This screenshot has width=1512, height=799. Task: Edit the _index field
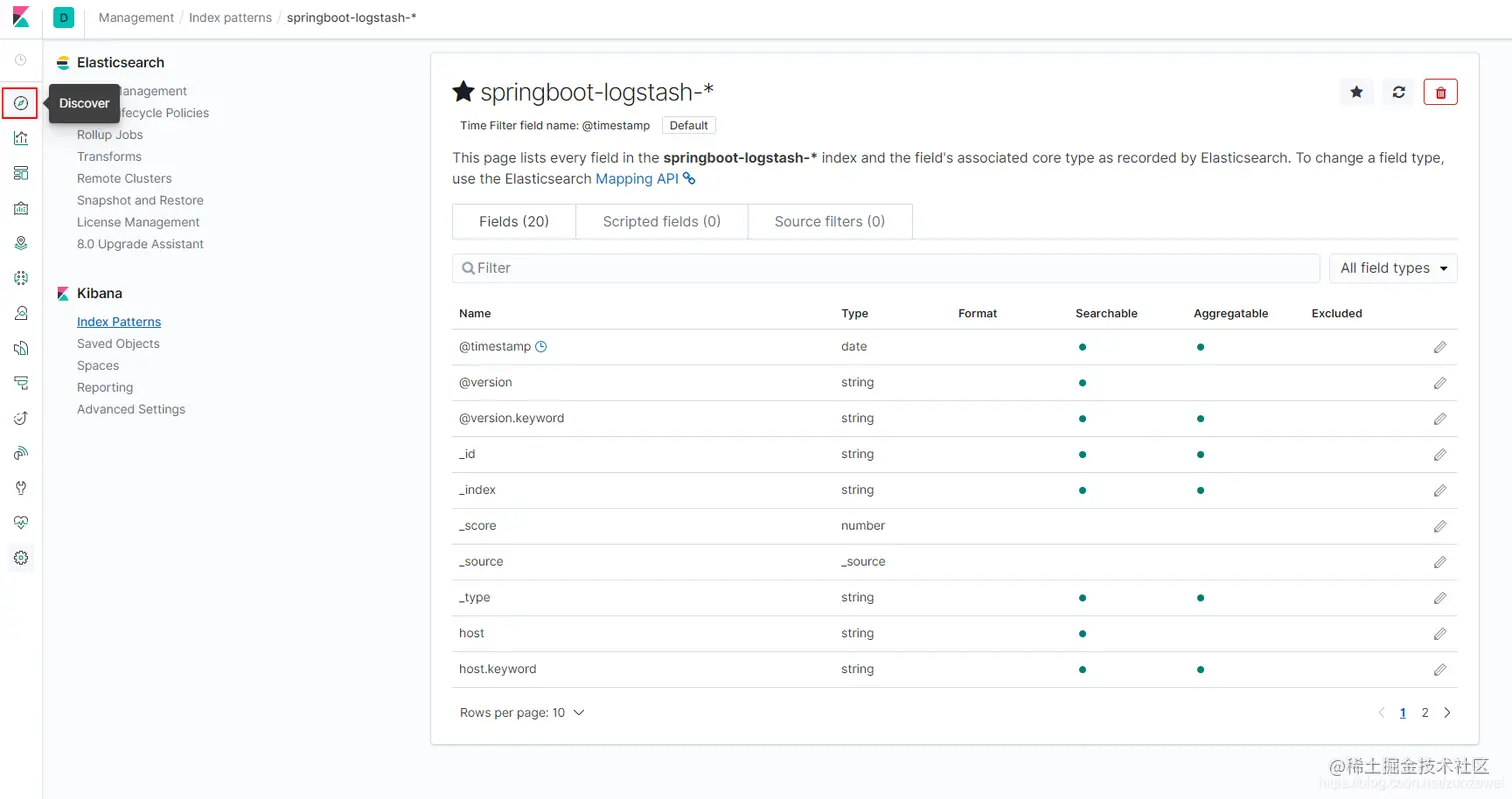1440,491
